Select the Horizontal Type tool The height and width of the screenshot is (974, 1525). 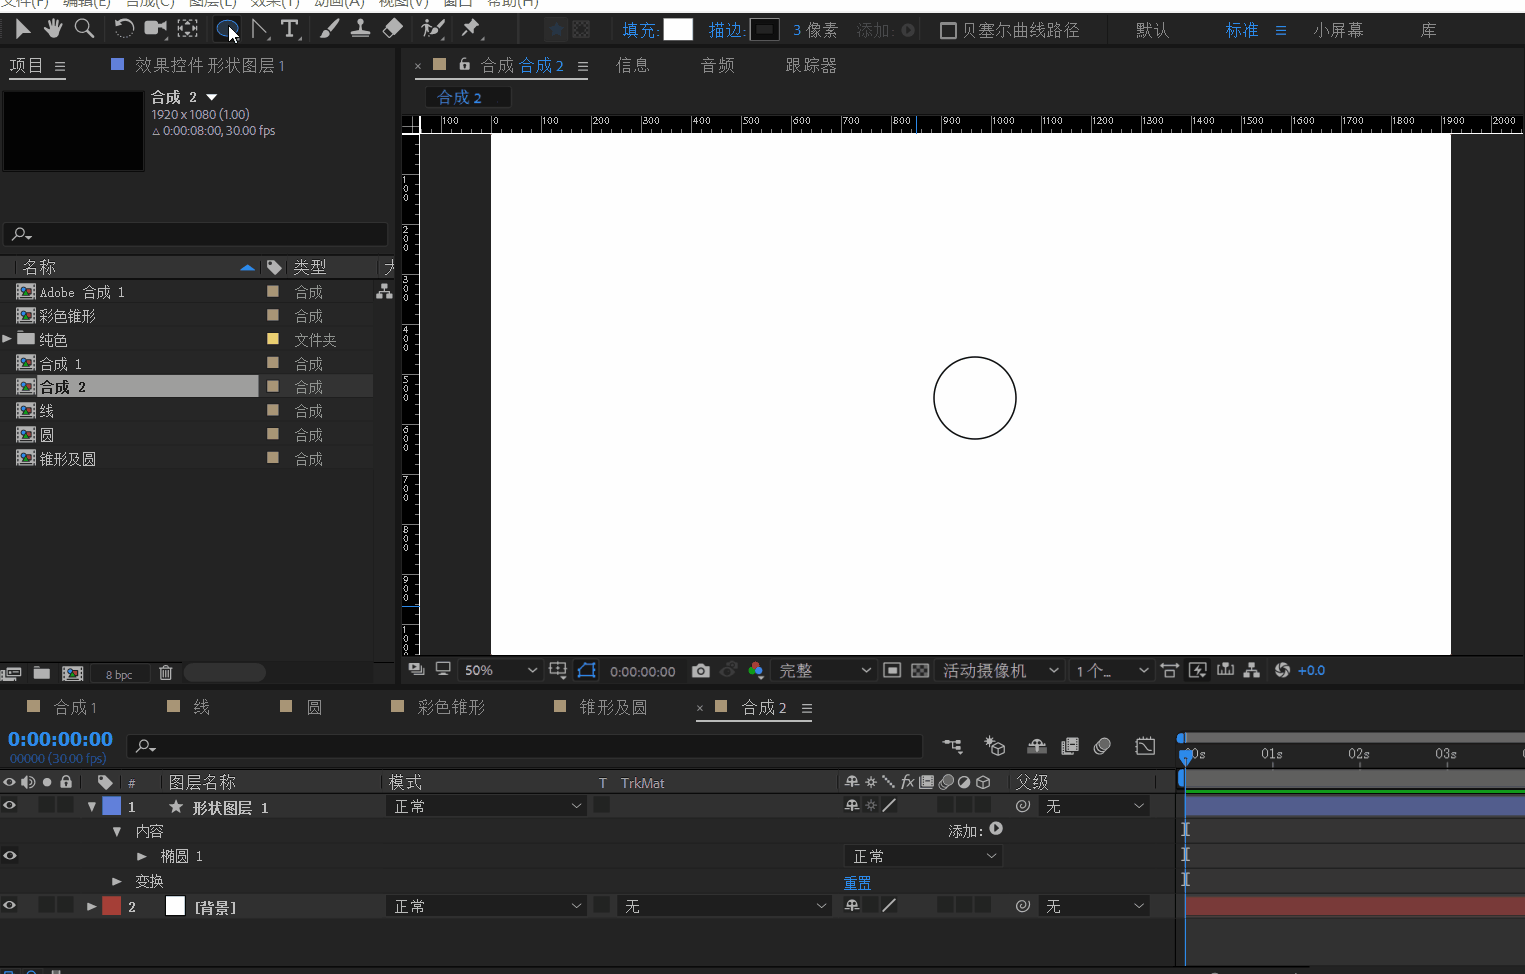pos(290,29)
